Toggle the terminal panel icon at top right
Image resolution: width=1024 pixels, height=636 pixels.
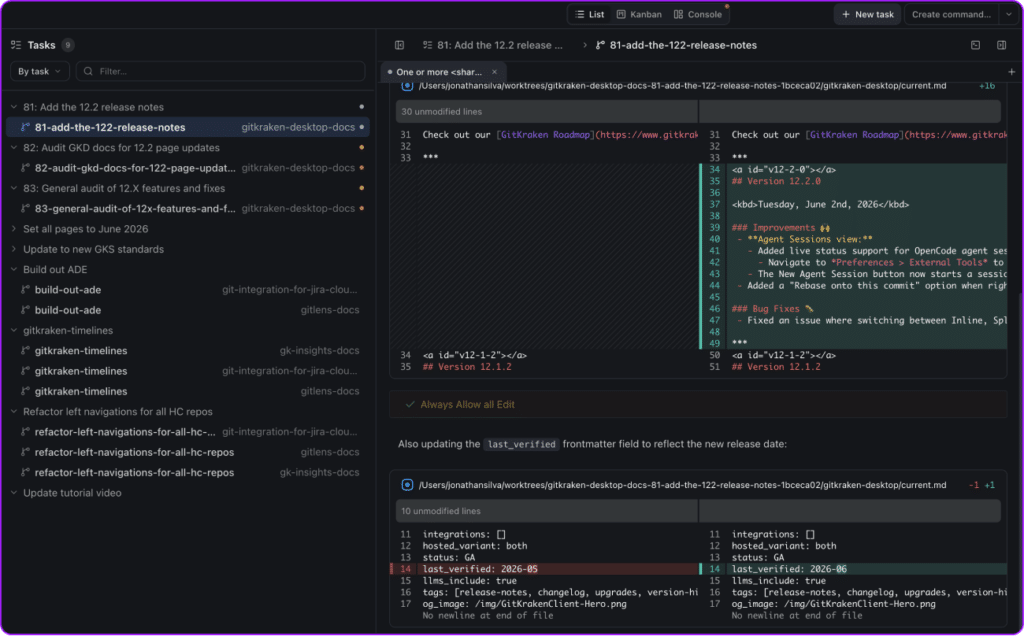[x=975, y=45]
